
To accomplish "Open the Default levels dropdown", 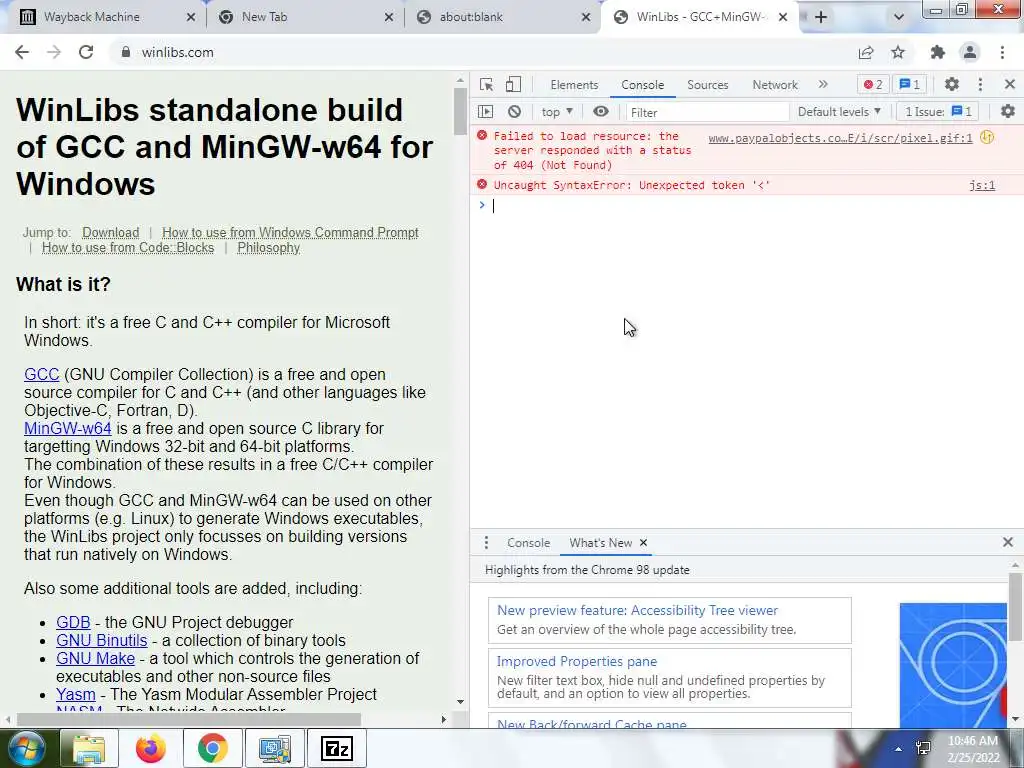I will click(839, 112).
